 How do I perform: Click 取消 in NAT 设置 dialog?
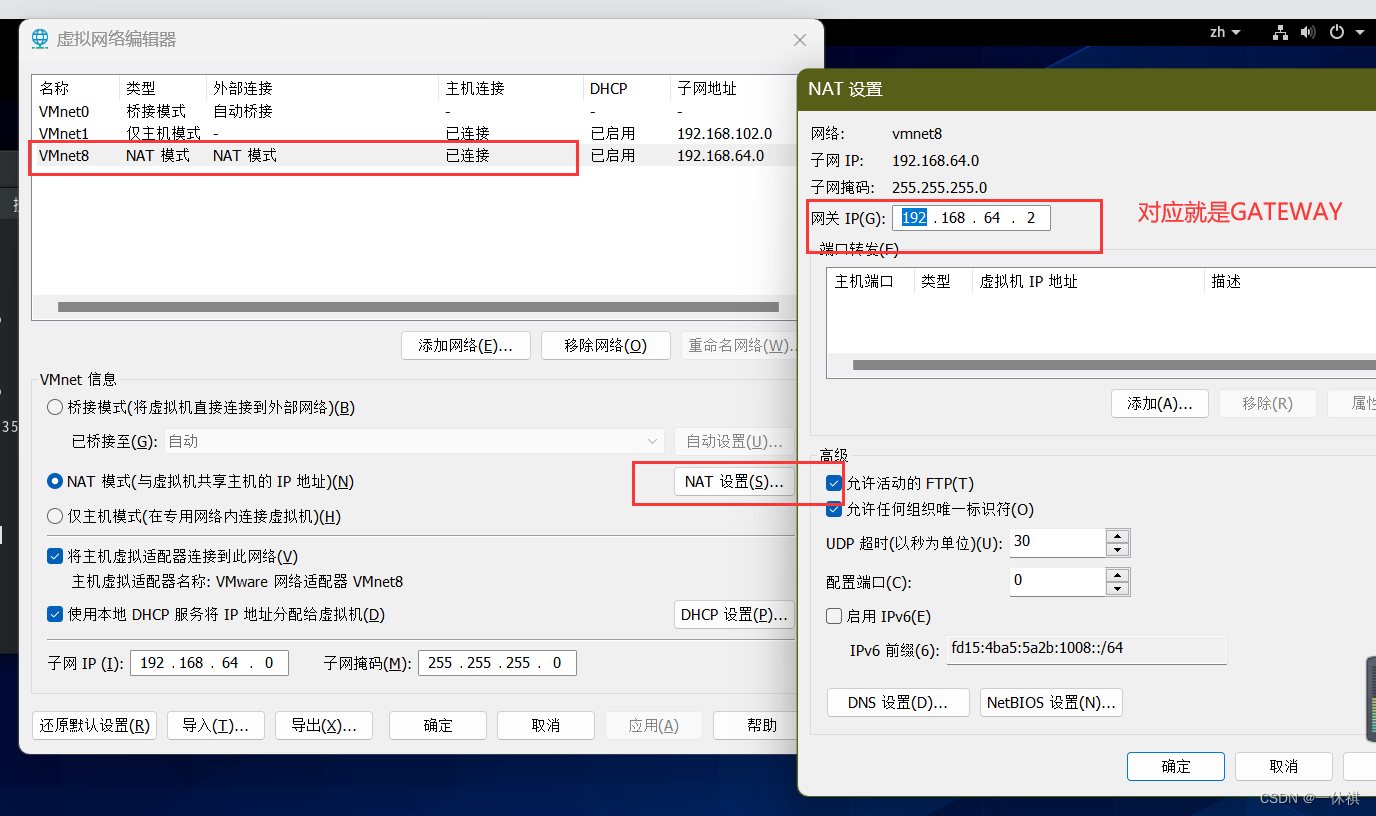pos(1284,766)
